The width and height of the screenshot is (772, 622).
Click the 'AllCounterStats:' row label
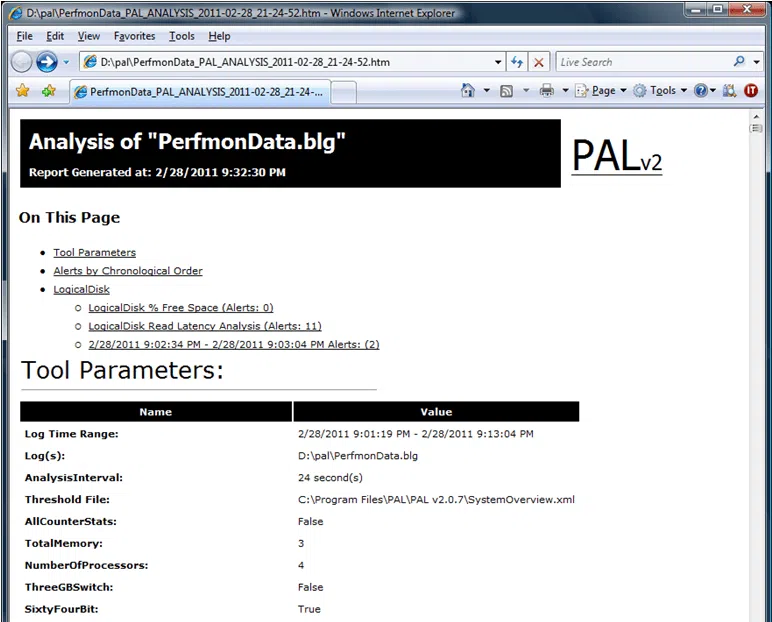(71, 522)
